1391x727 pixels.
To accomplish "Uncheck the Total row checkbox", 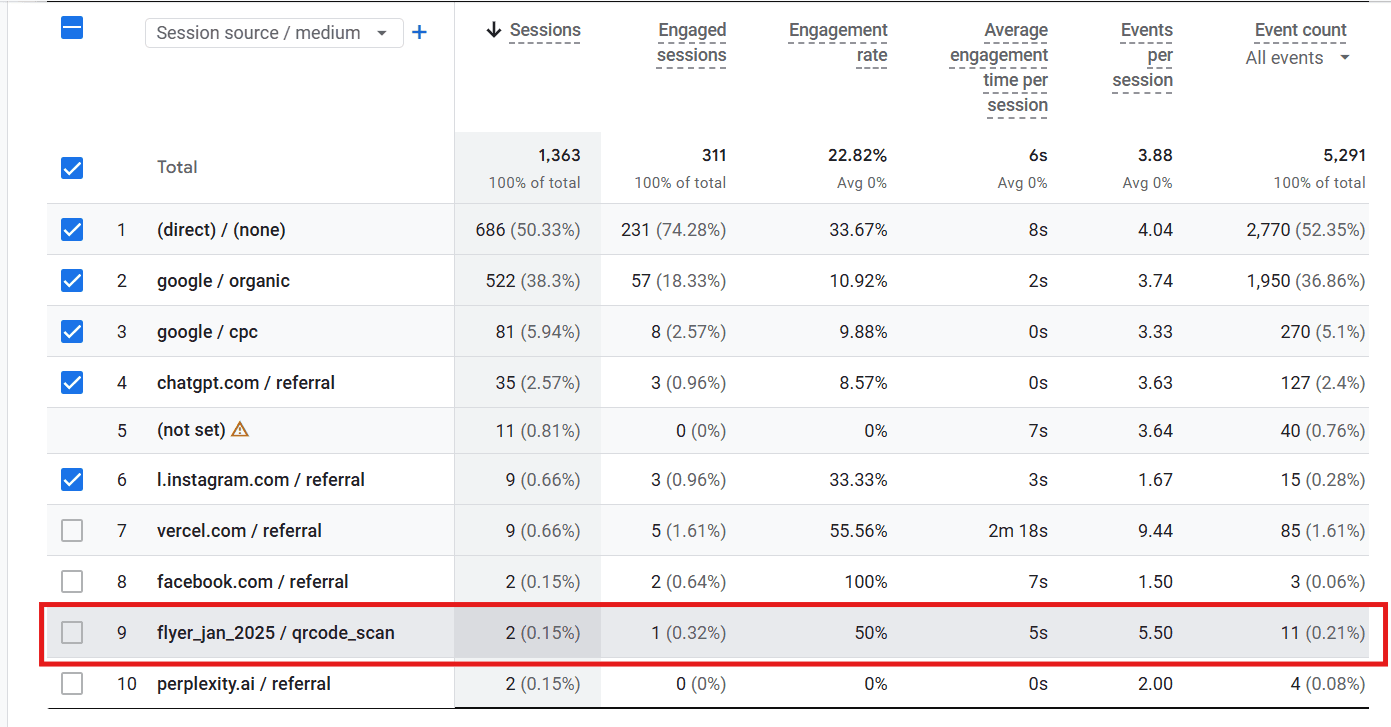I will tap(72, 168).
